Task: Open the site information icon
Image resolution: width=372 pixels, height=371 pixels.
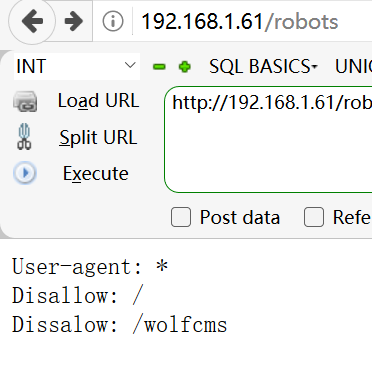Action: pyautogui.click(x=113, y=22)
